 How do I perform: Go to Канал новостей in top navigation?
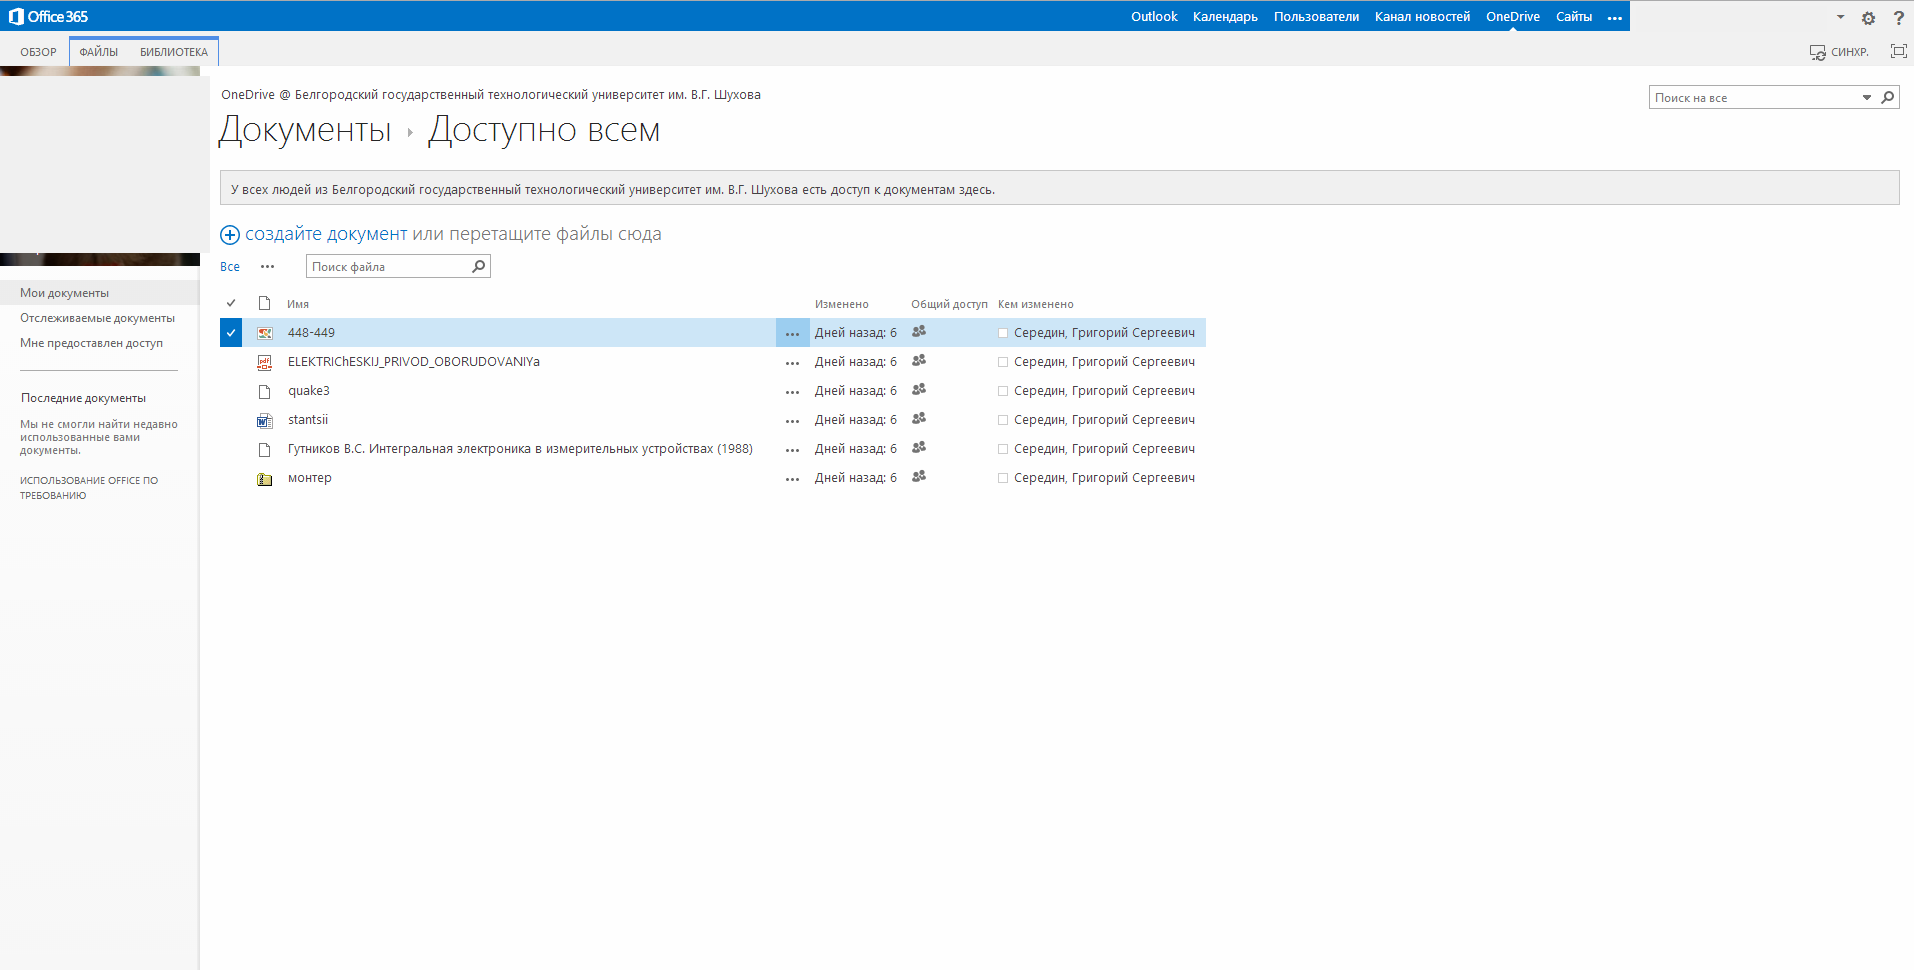(1422, 16)
